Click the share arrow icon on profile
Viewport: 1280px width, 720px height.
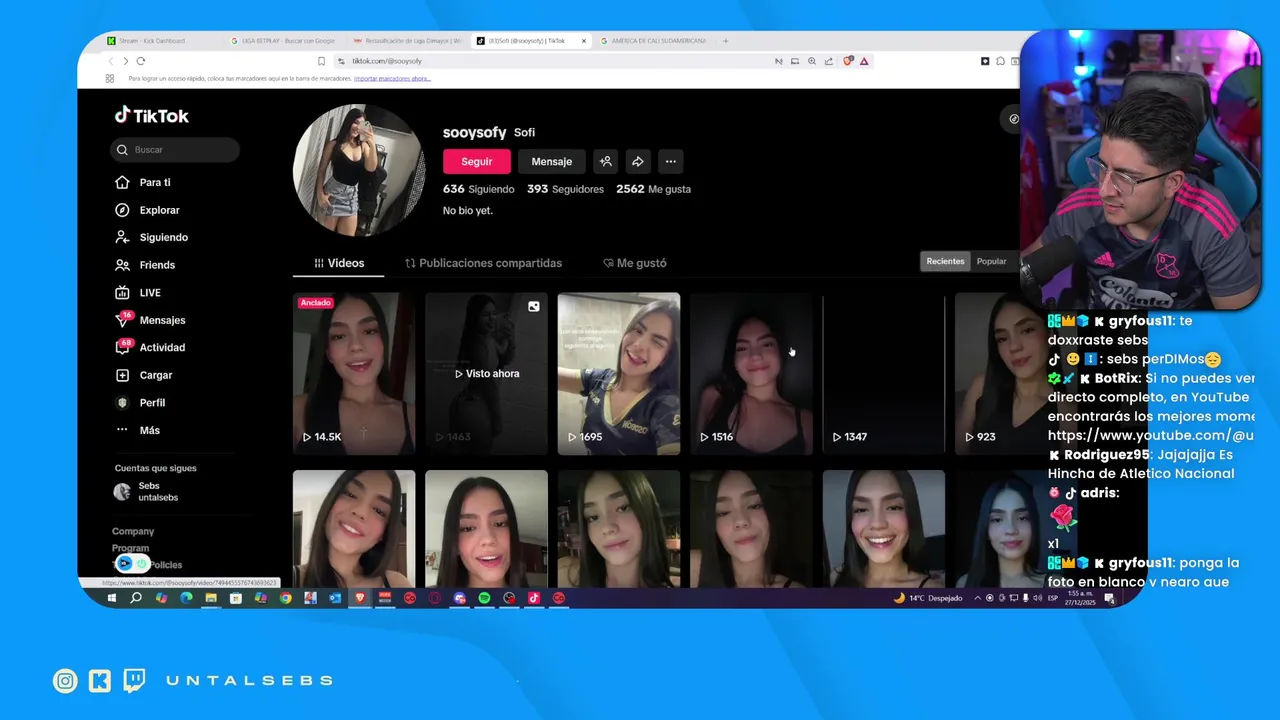tap(638, 161)
